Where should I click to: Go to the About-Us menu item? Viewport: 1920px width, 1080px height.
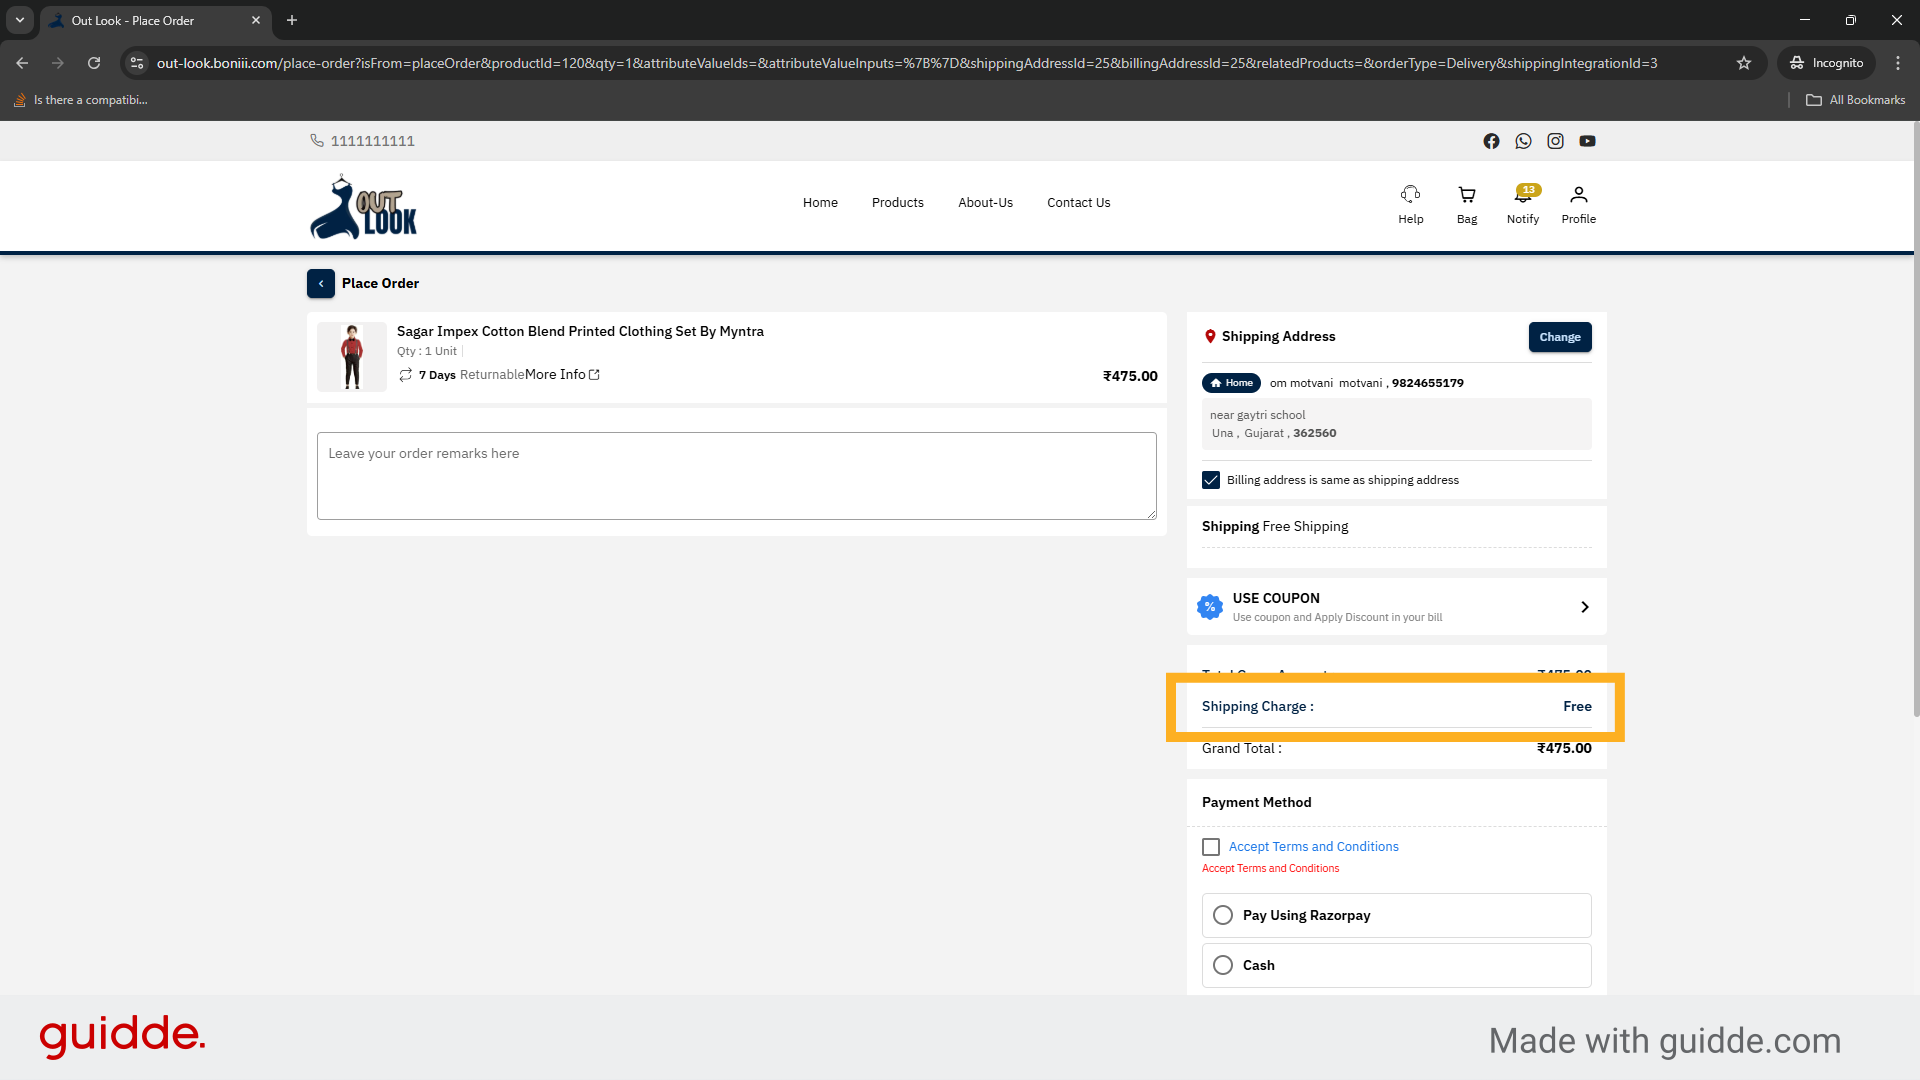coord(985,203)
